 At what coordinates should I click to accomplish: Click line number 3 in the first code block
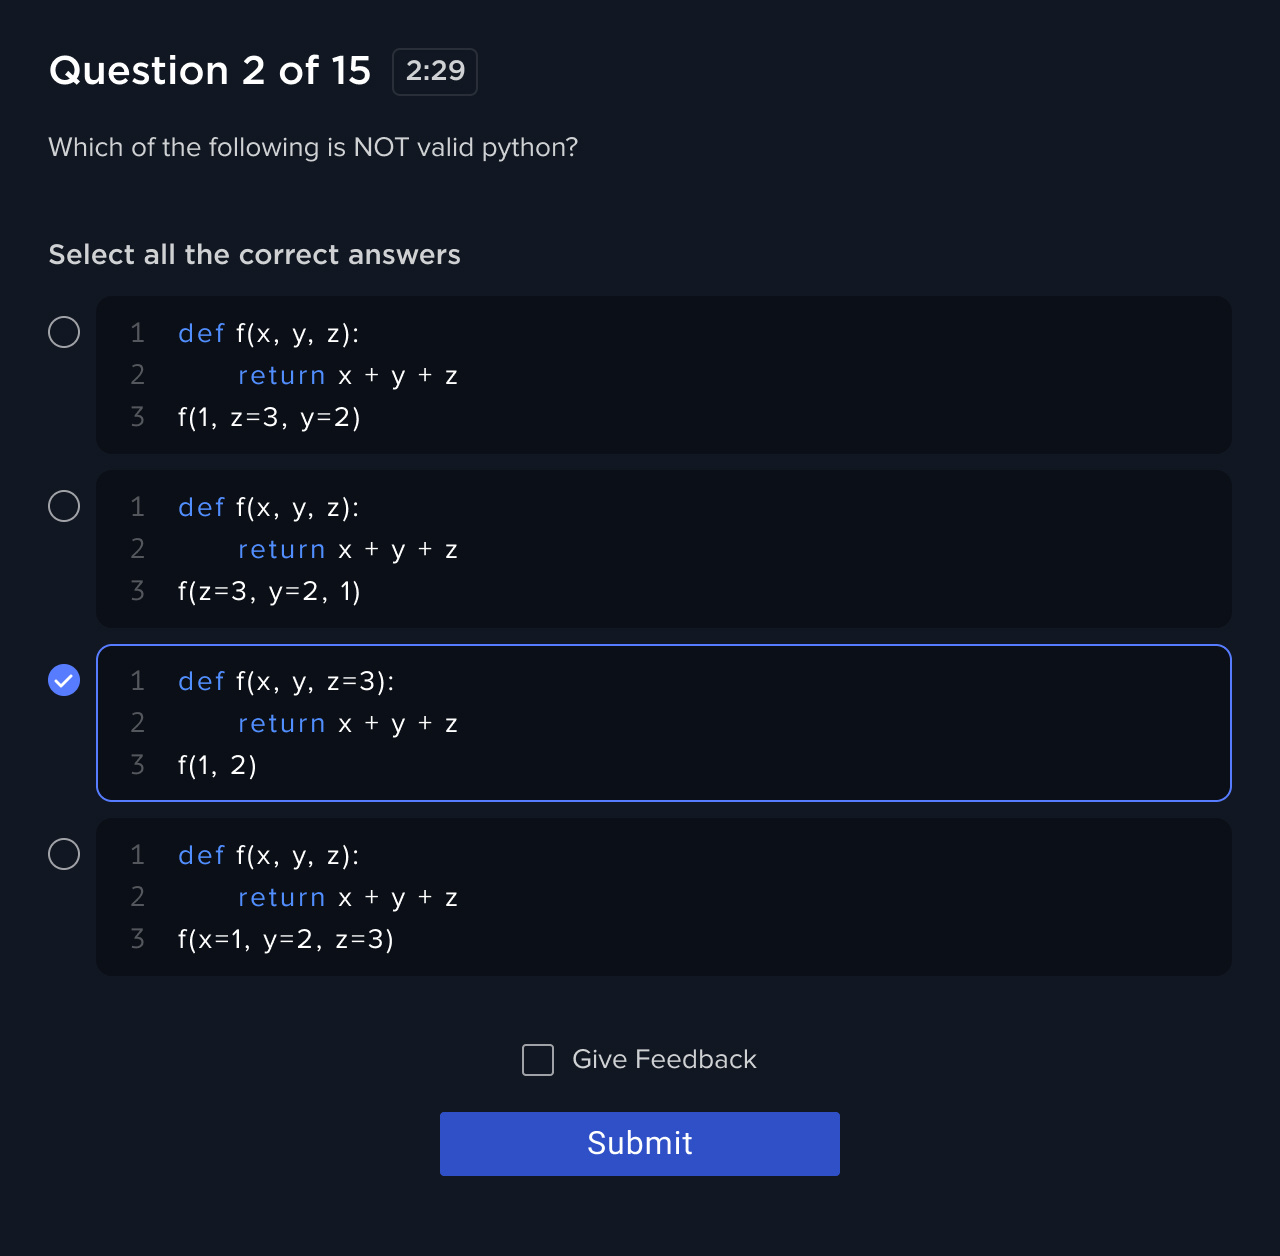pyautogui.click(x=137, y=417)
